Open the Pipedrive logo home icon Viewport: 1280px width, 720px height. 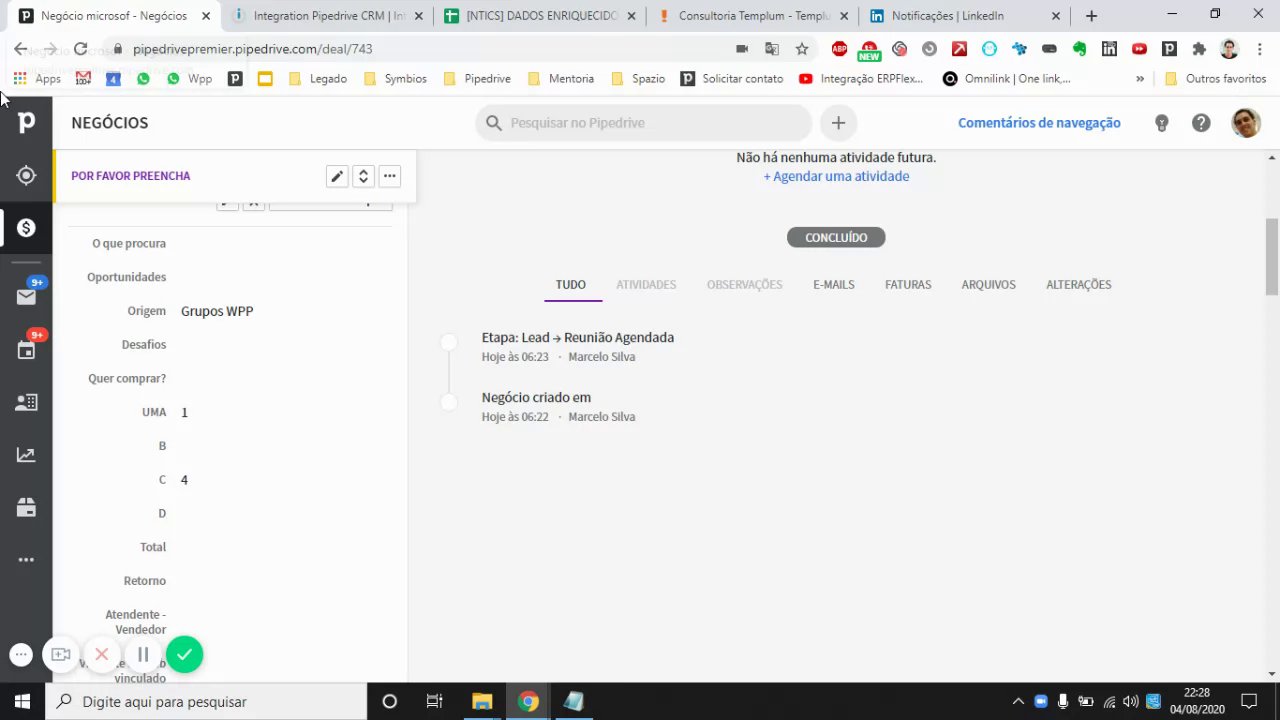26,122
